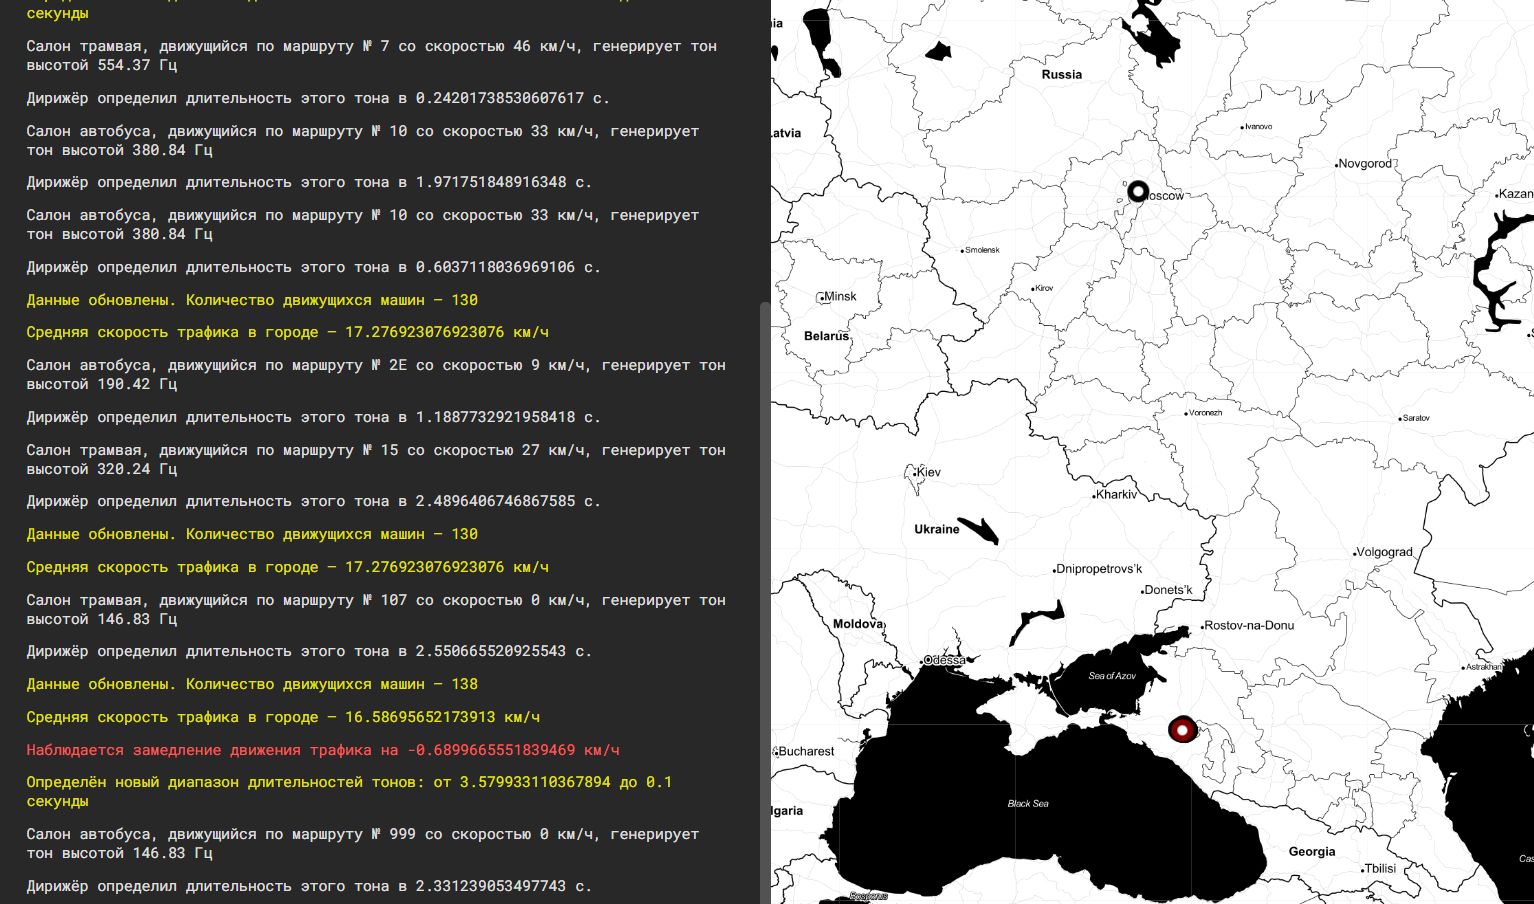
Task: Click the Georgia country label
Action: pos(1311,852)
